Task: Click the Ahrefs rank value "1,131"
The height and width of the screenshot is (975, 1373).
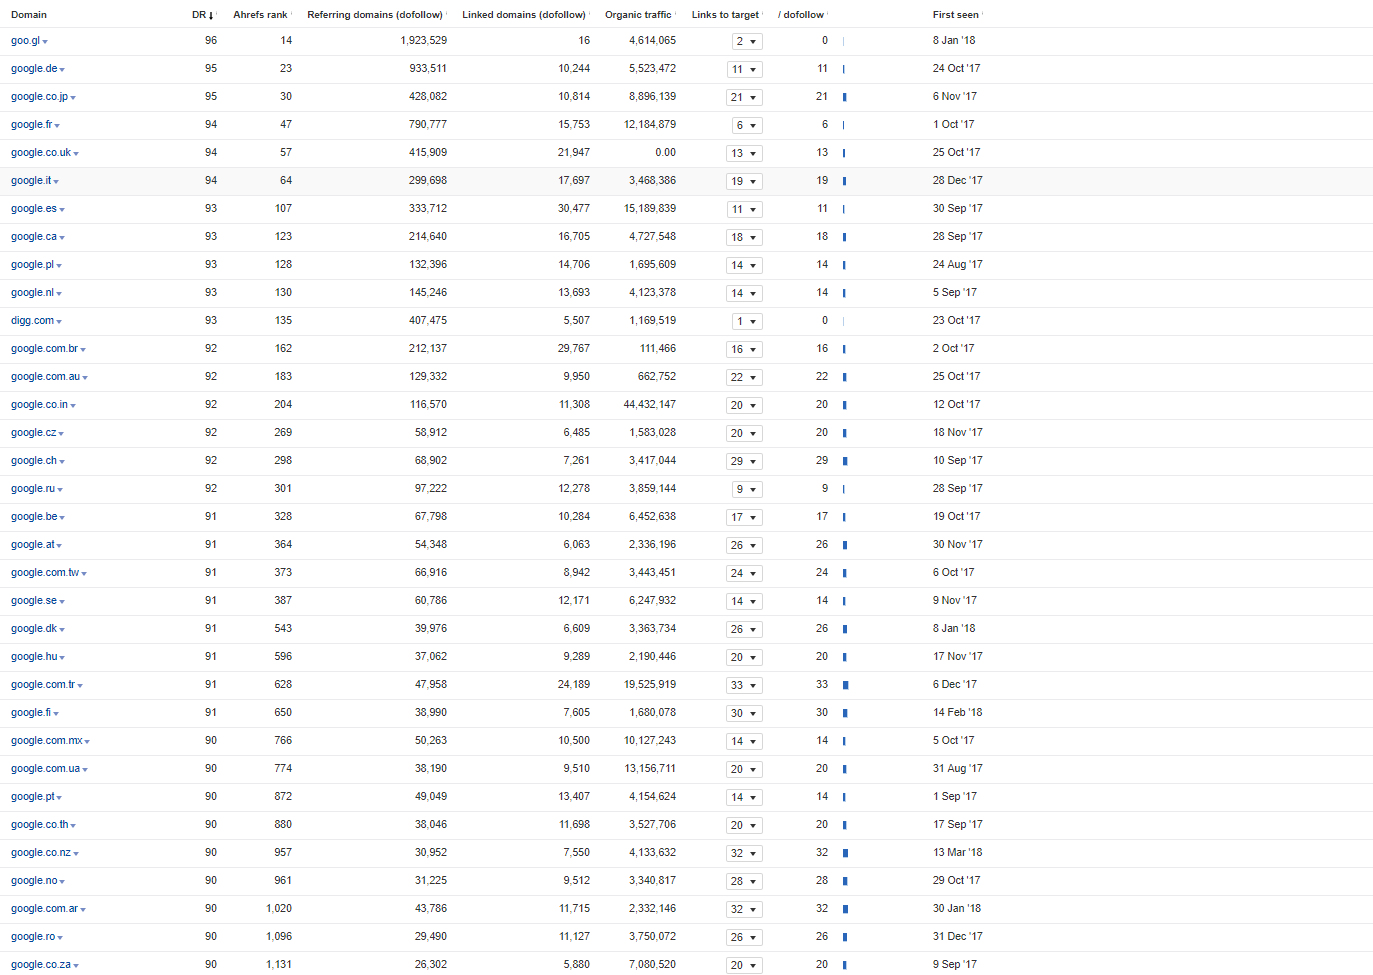Action: click(x=279, y=964)
